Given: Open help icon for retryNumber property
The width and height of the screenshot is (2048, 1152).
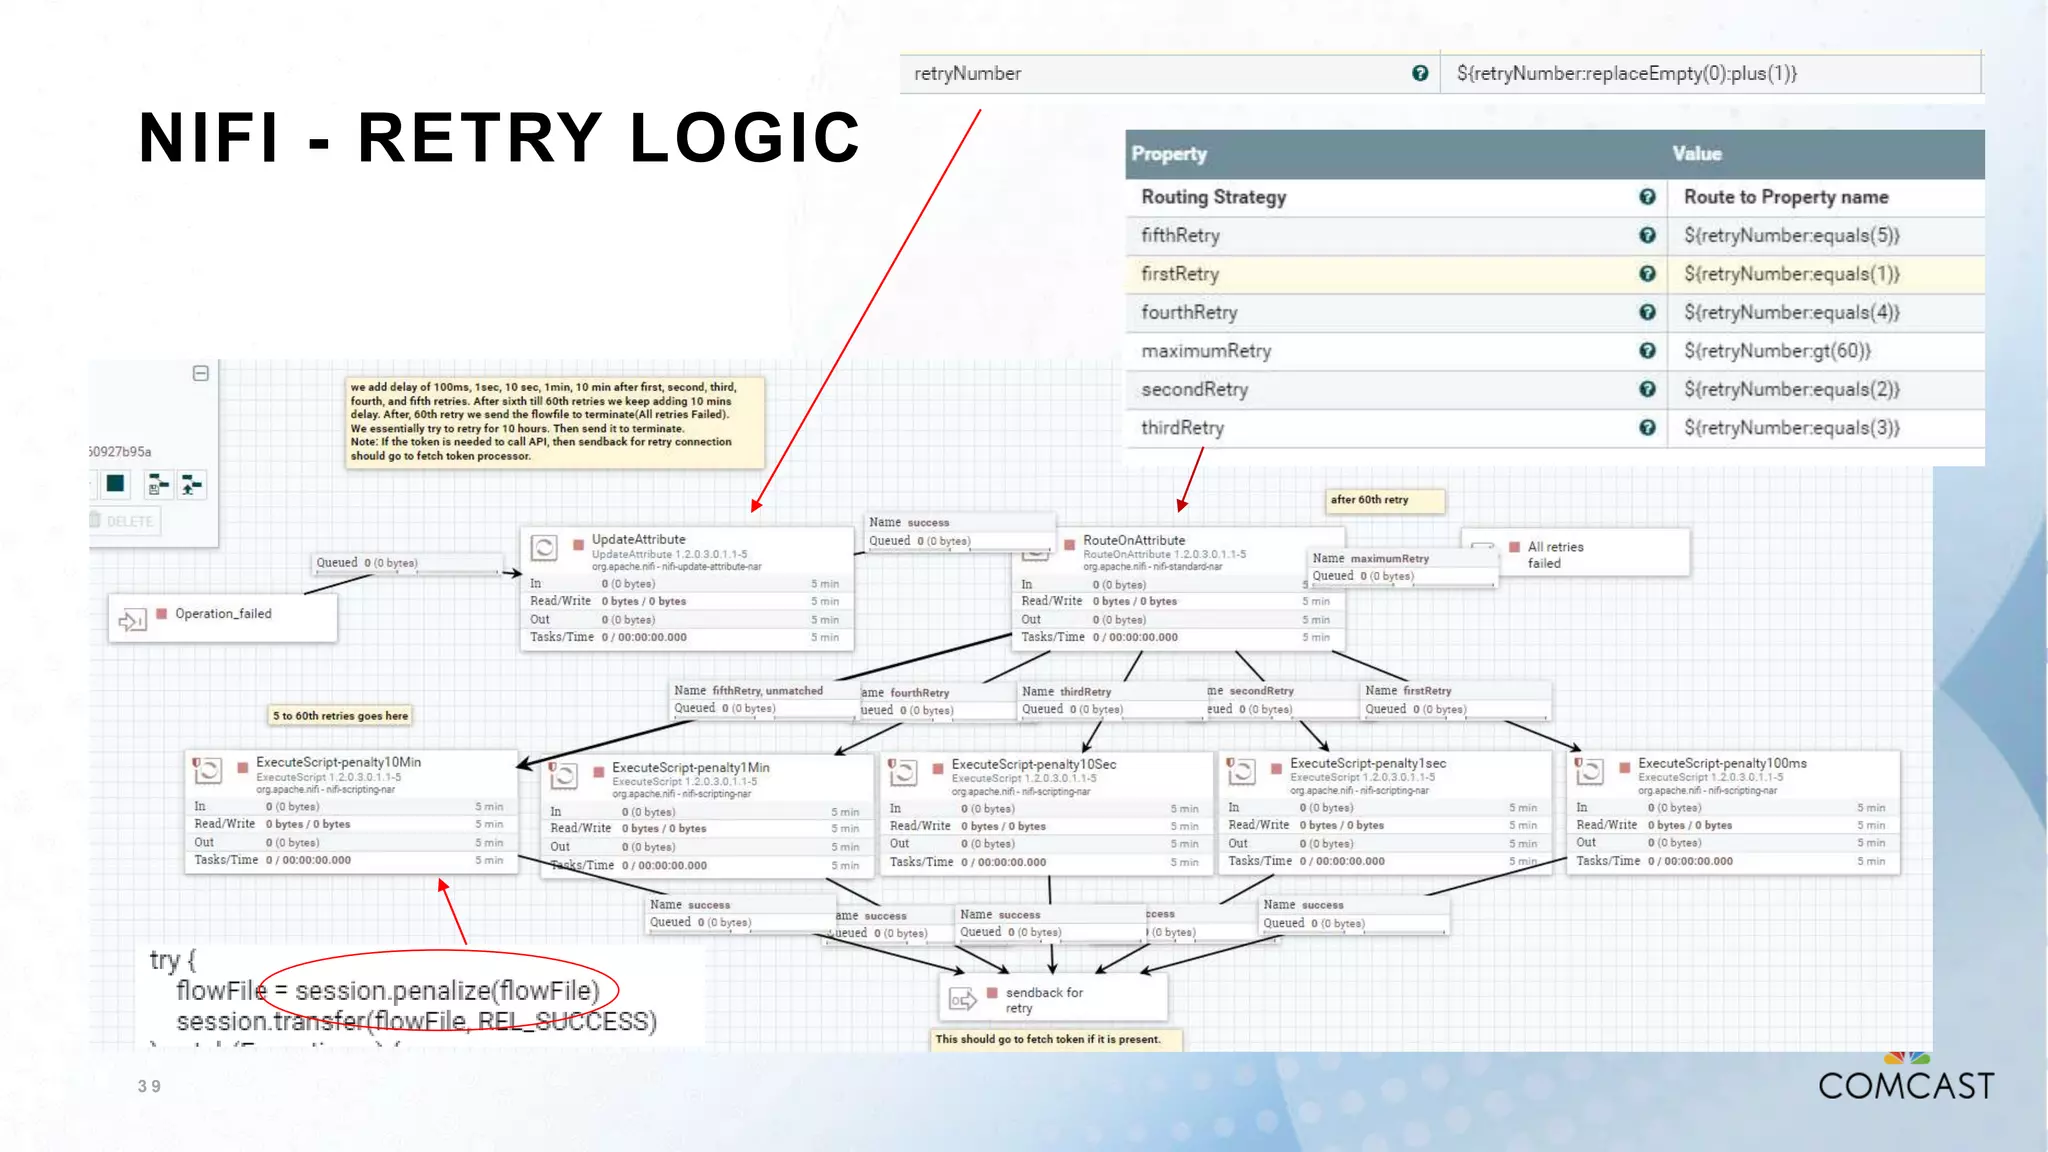Looking at the screenshot, I should coord(1420,73).
